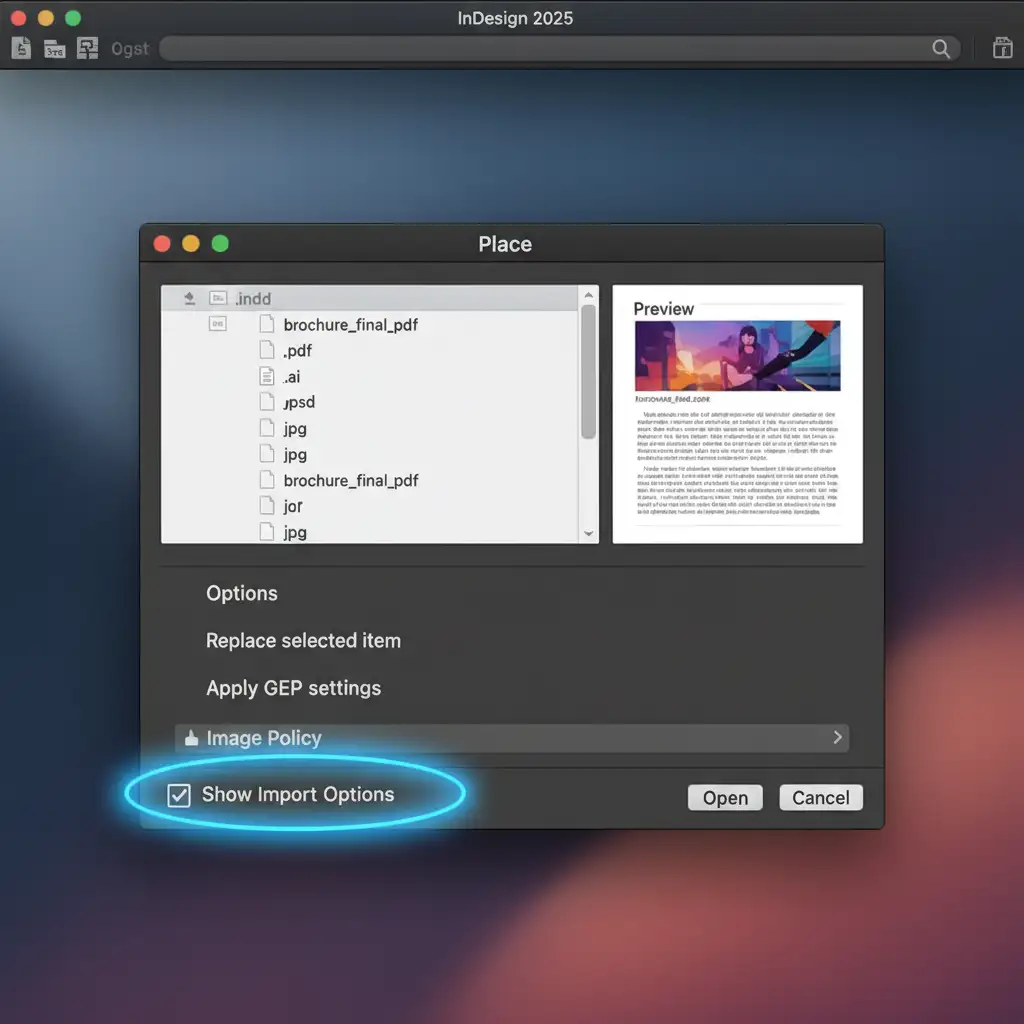Click the panel icon at the toolbar's far right
1024x1024 pixels.
coord(1002,48)
